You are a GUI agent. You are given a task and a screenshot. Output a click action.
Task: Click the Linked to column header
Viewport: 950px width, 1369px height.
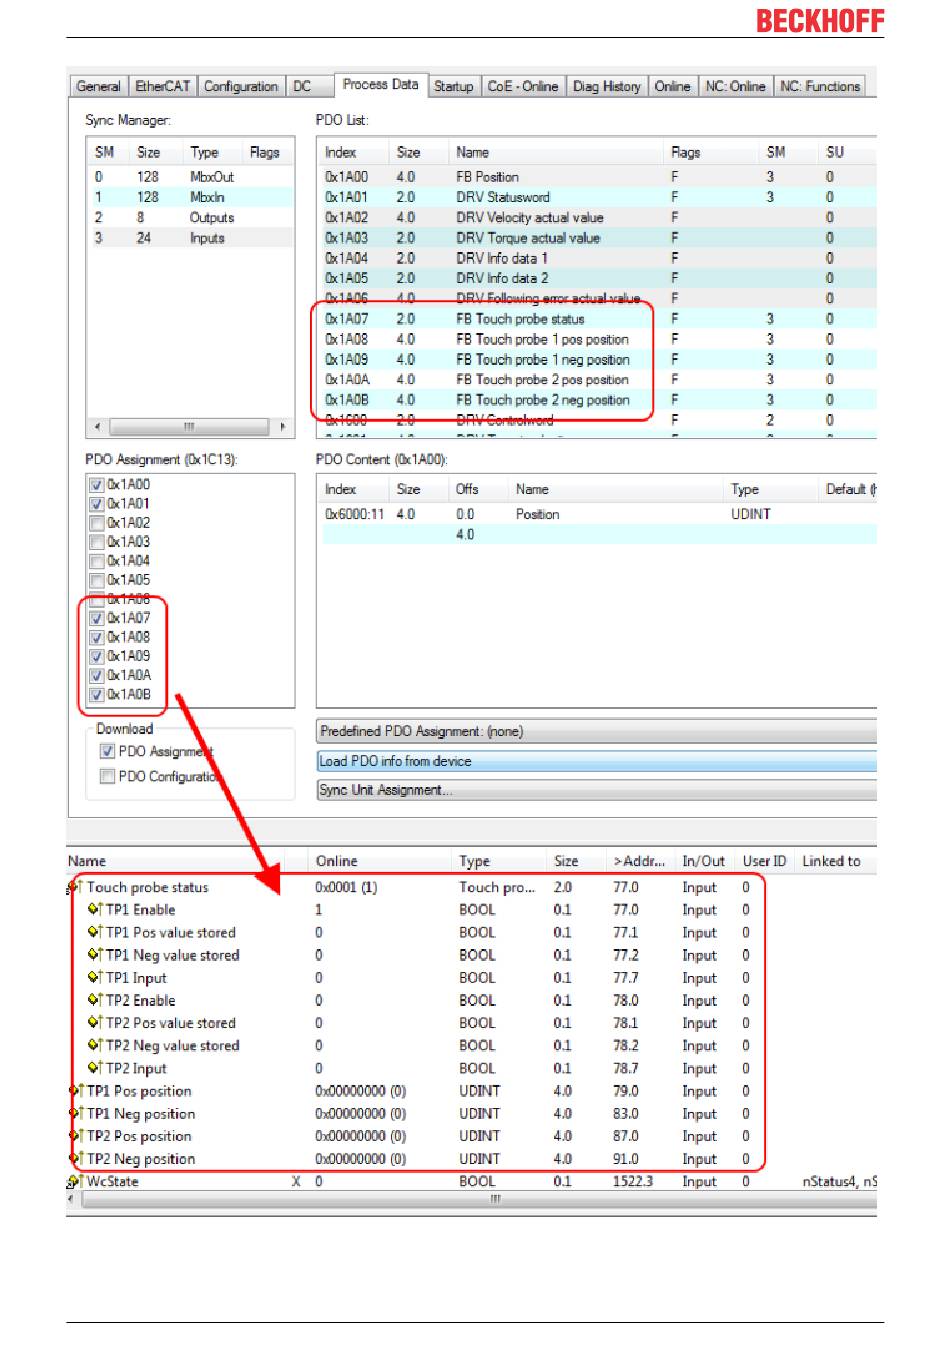[x=836, y=861]
